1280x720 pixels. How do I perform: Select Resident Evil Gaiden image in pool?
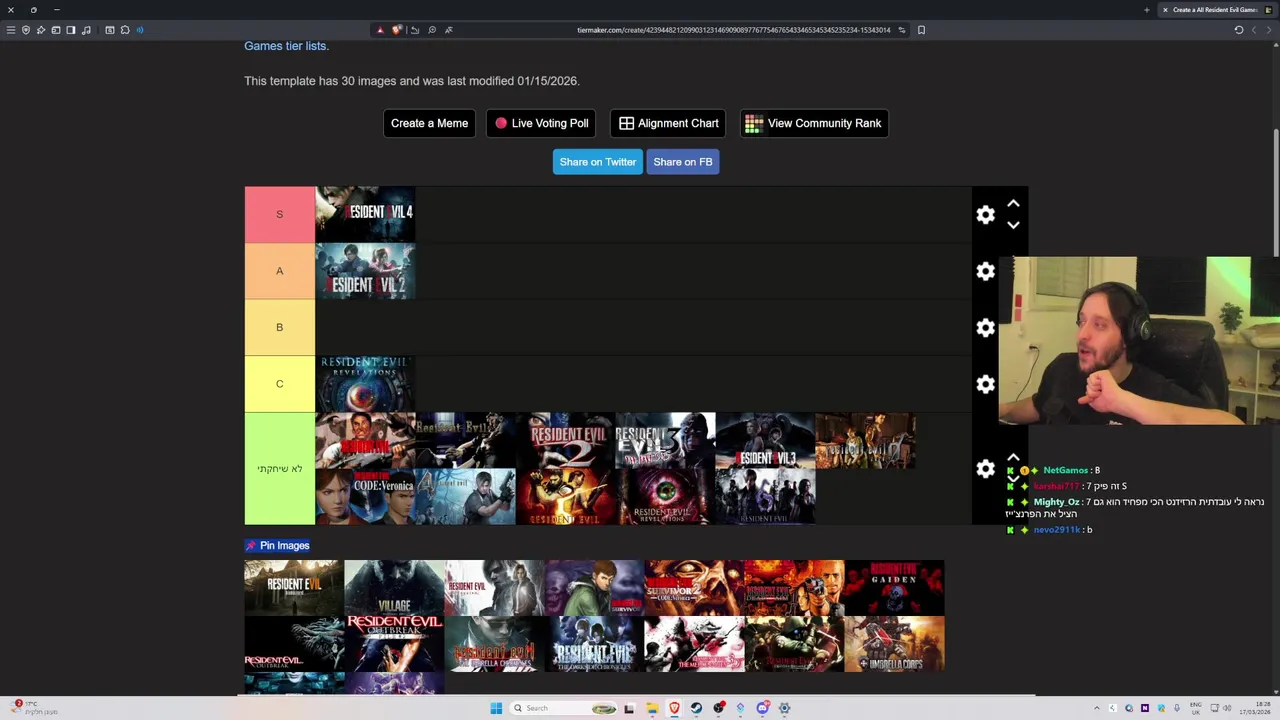click(x=894, y=588)
